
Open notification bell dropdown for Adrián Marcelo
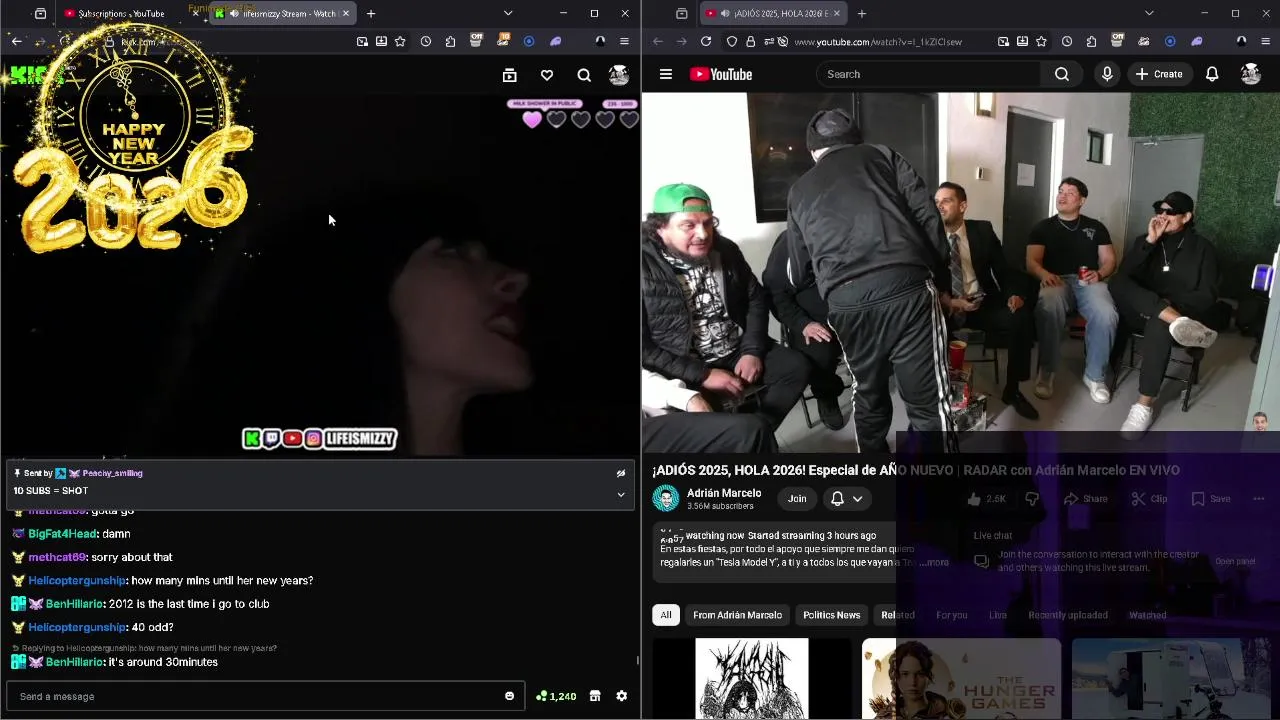click(846, 498)
